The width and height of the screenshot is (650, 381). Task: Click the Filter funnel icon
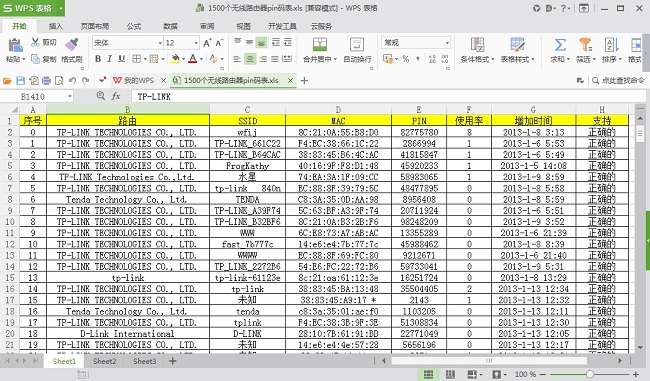585,45
